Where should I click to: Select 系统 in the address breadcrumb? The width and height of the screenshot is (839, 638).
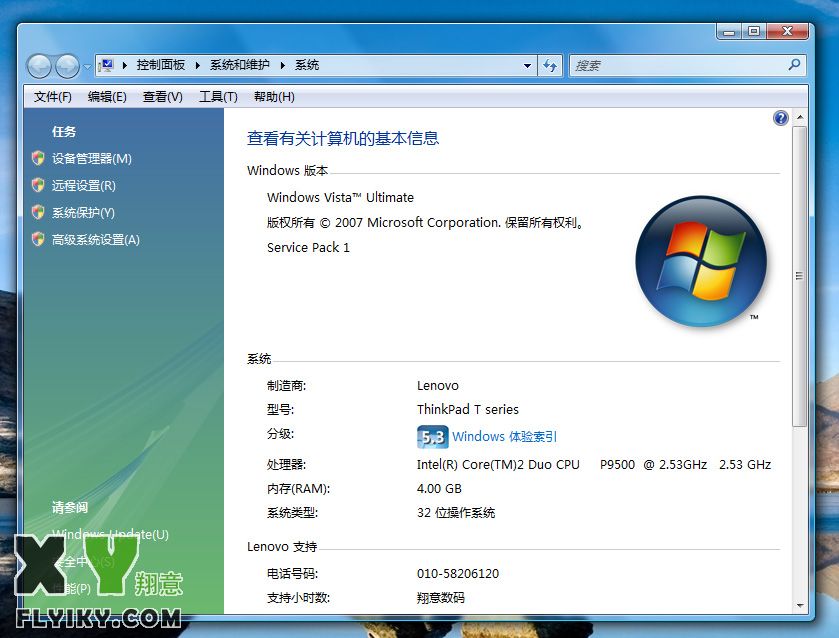pos(307,65)
